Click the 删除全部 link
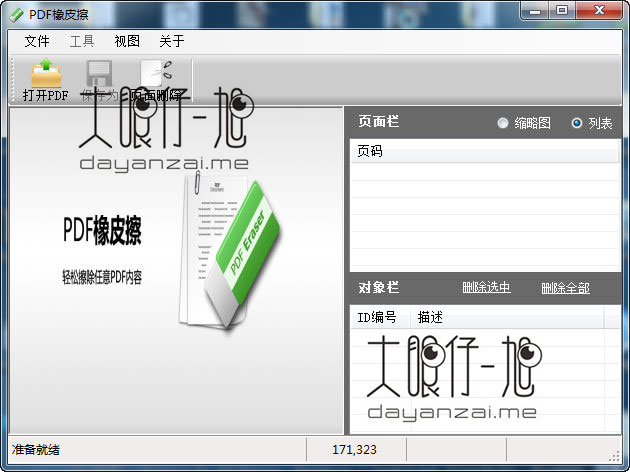 [x=565, y=288]
